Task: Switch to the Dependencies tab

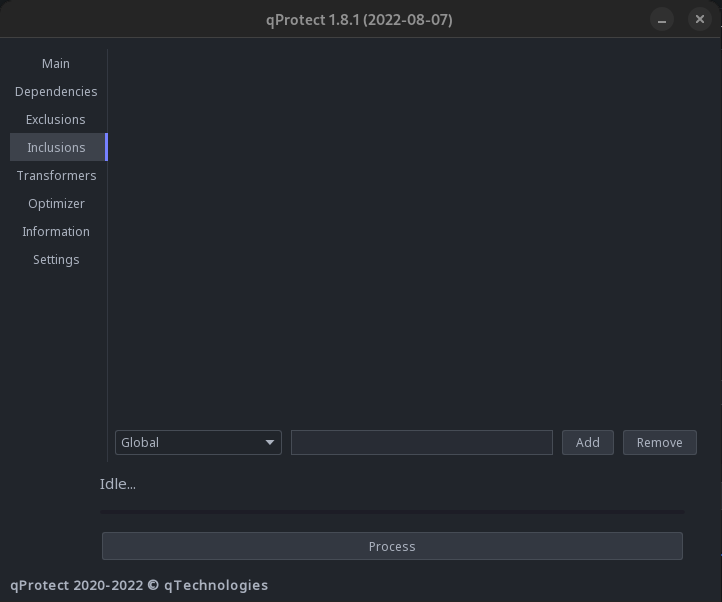Action: tap(56, 91)
